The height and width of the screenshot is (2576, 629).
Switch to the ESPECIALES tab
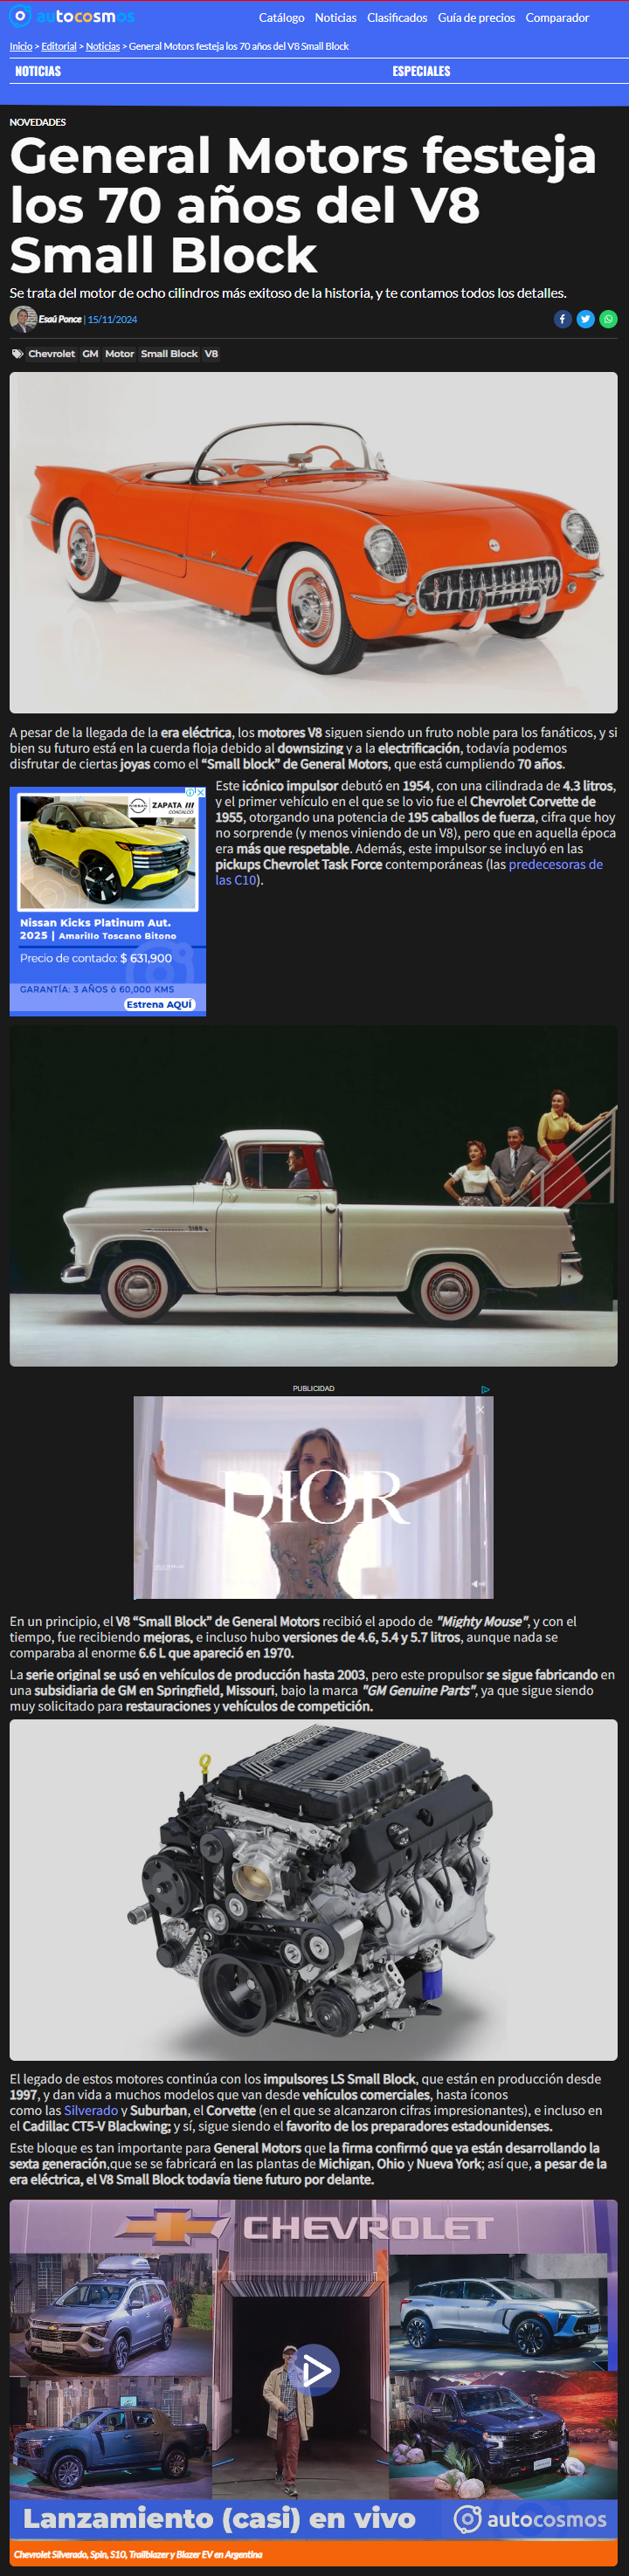point(421,71)
